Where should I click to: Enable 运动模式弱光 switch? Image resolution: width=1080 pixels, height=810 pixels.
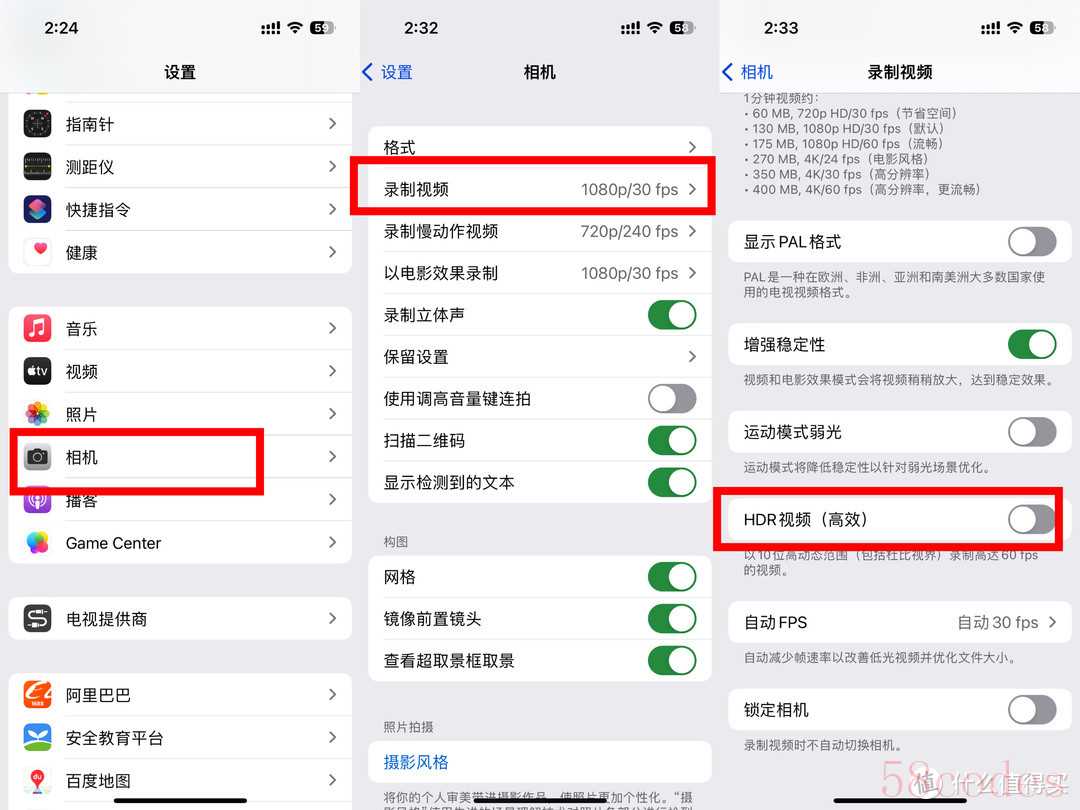[1032, 432]
